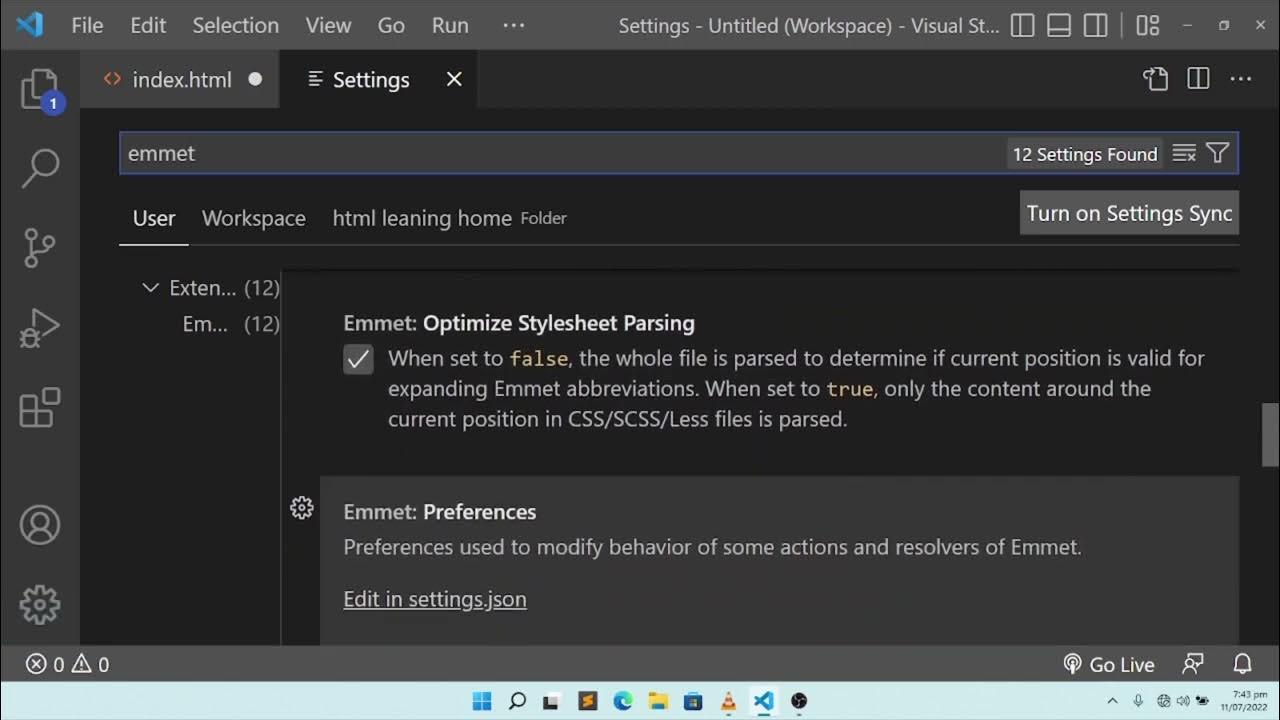Click the Accounts icon in activity bar
Image resolution: width=1280 pixels, height=720 pixels.
pyautogui.click(x=40, y=525)
